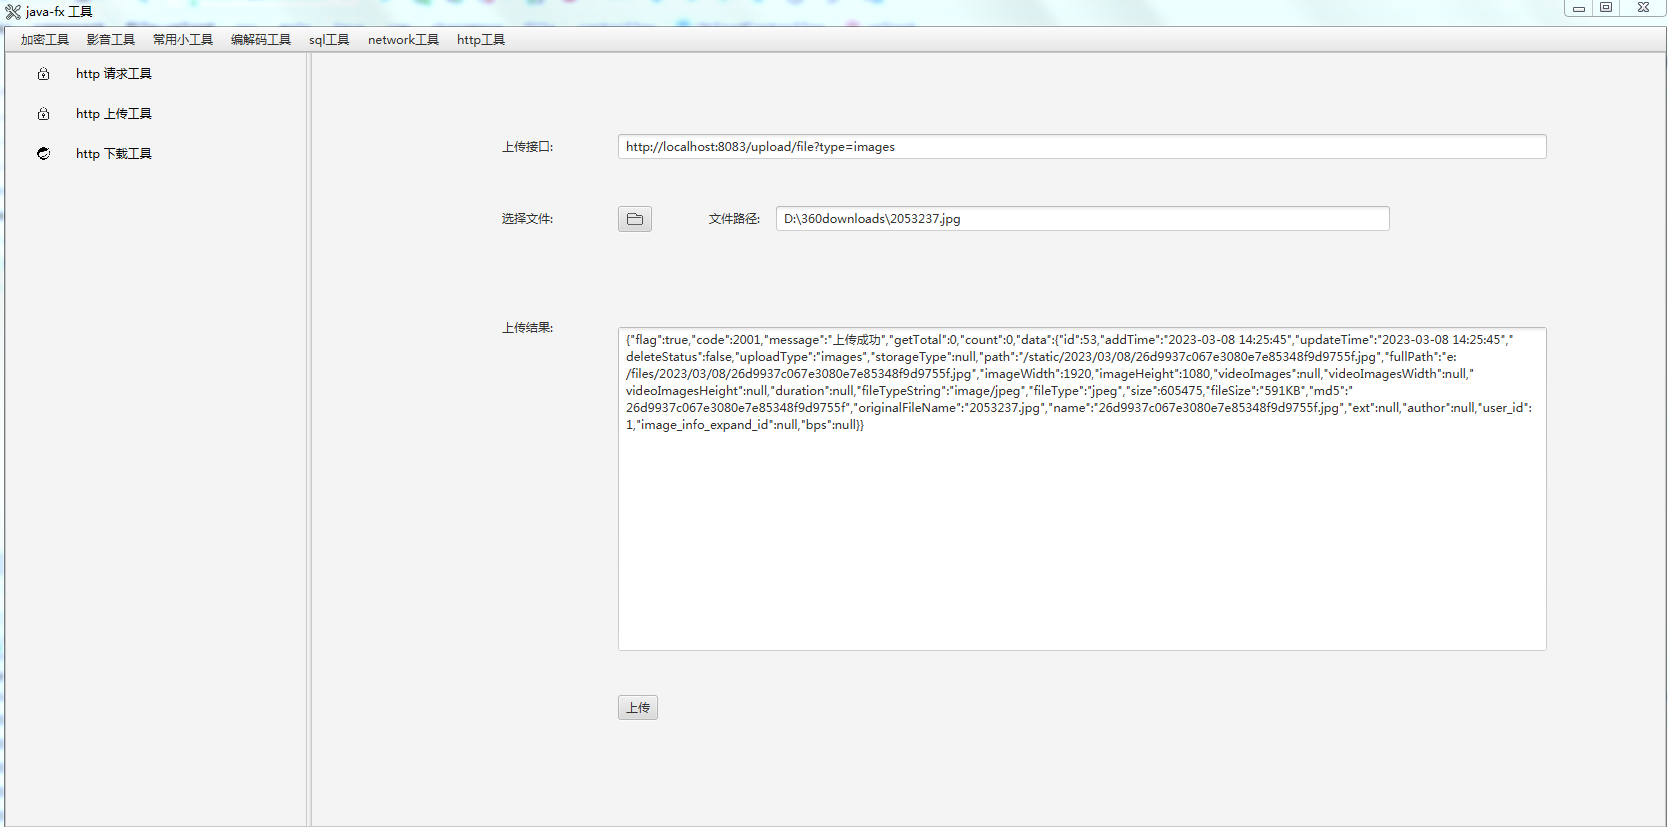Click the lock icon beside http 上传工具

point(43,114)
